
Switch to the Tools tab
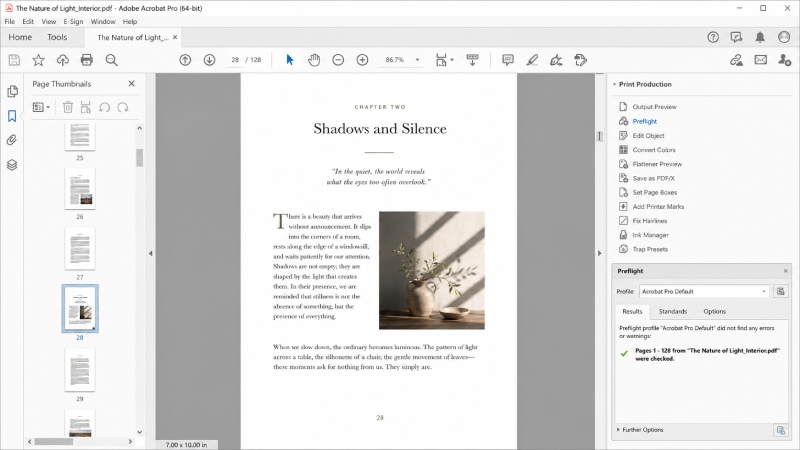[x=57, y=37]
